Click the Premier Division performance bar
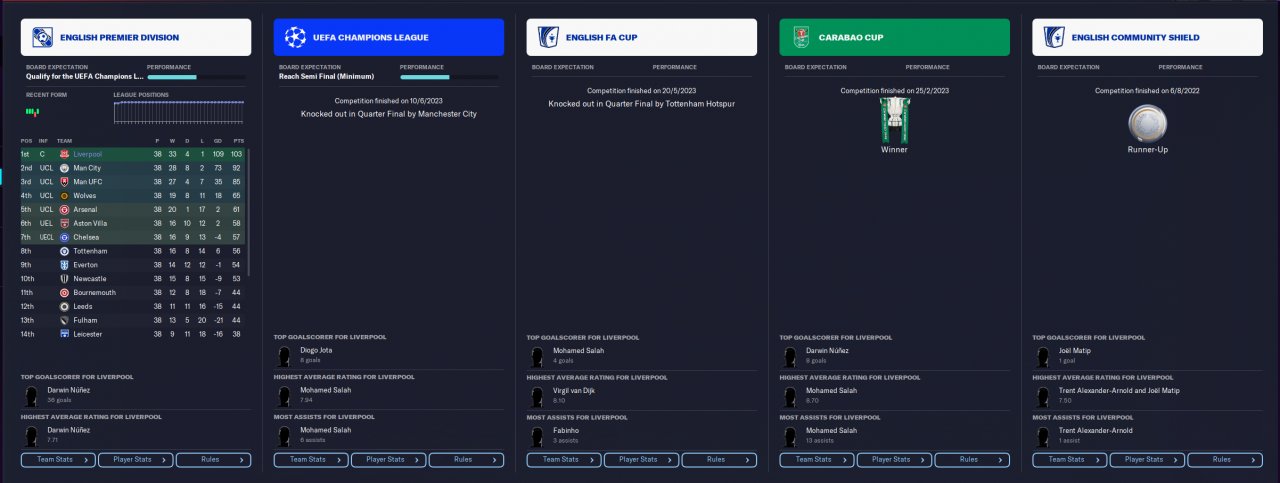 pos(197,77)
